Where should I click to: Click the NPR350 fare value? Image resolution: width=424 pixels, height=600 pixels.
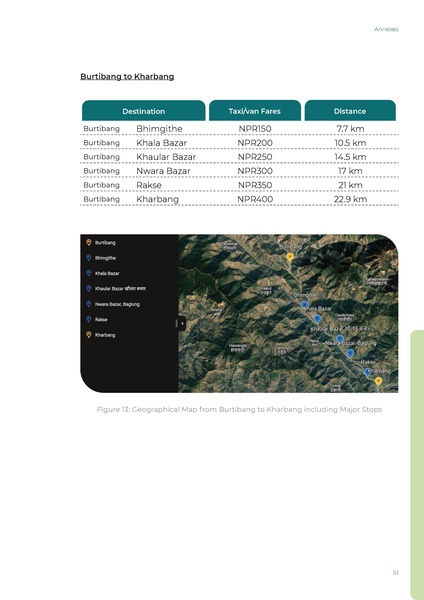pos(255,185)
